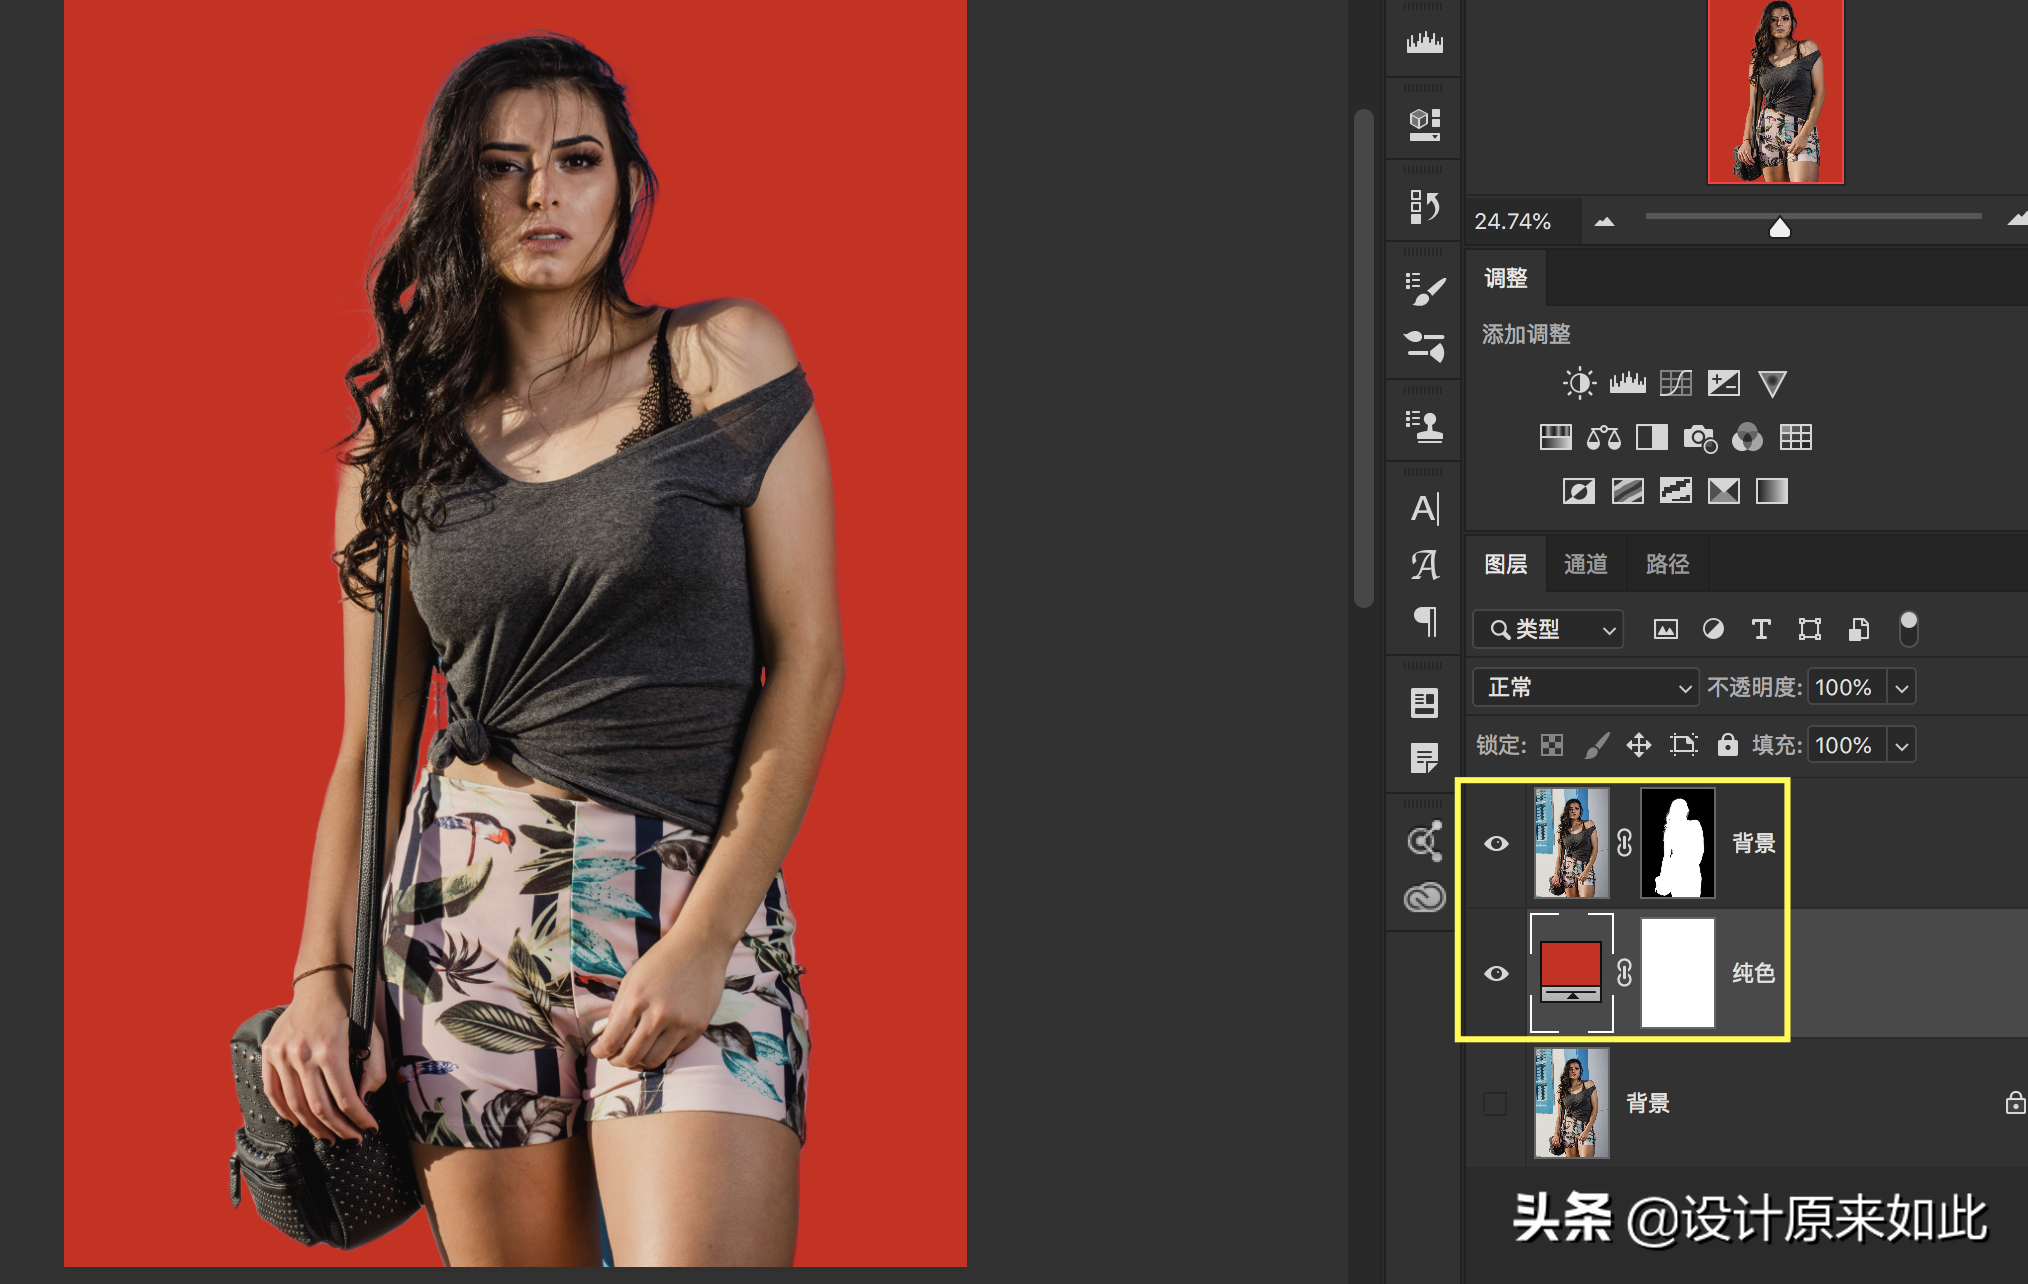
Task: Open the 纯色 red color swatch thumbnail
Action: pos(1571,972)
